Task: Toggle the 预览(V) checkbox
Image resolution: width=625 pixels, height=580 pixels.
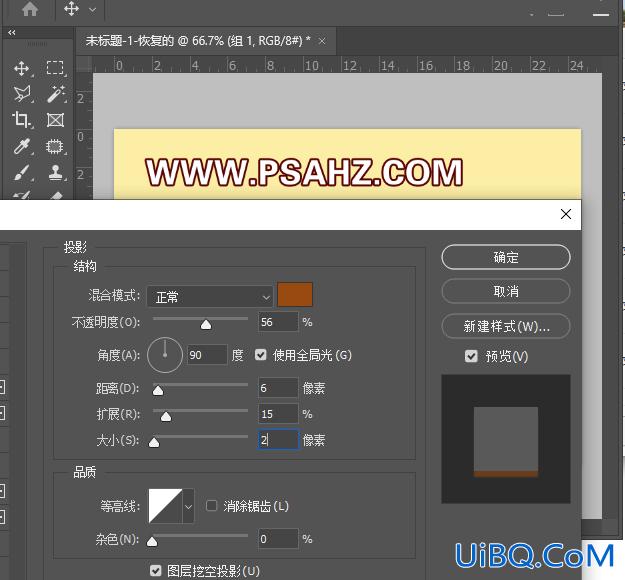Action: click(x=471, y=356)
